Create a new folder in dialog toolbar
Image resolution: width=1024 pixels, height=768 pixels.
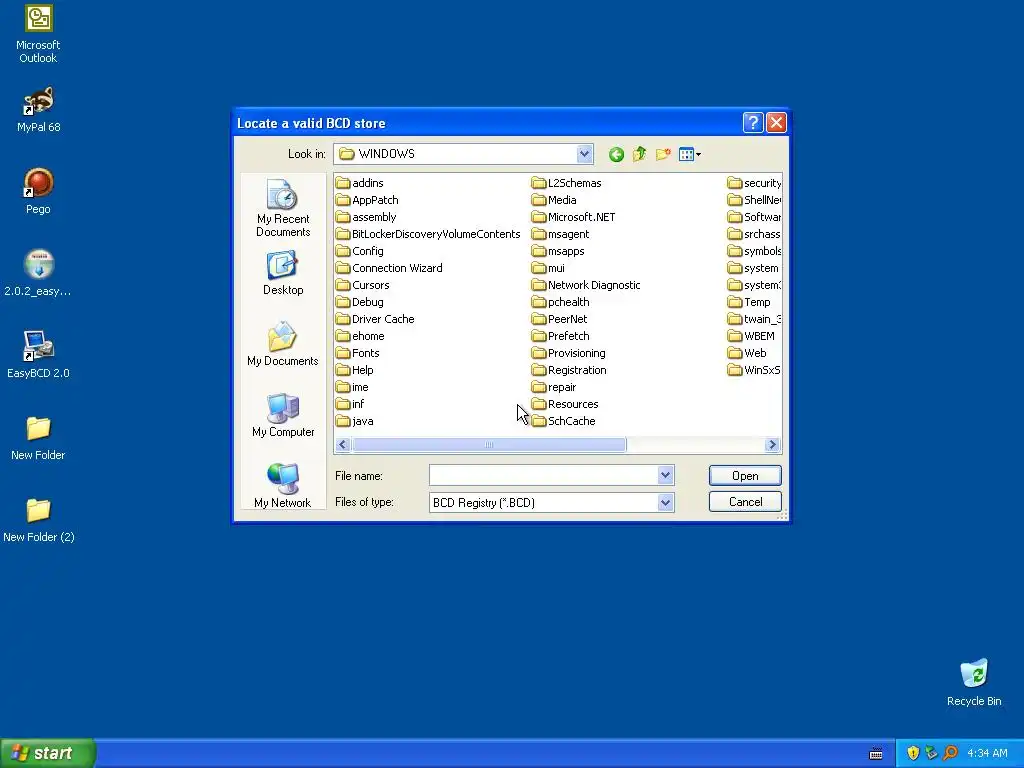click(x=663, y=155)
